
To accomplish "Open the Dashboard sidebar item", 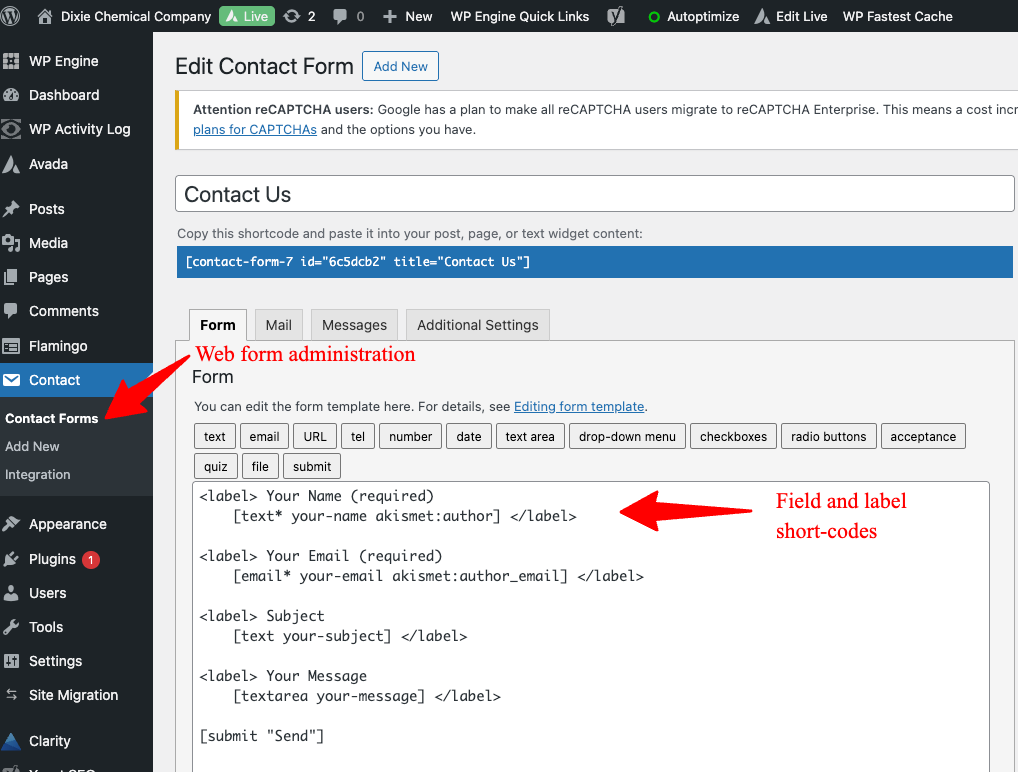I will click(x=64, y=95).
